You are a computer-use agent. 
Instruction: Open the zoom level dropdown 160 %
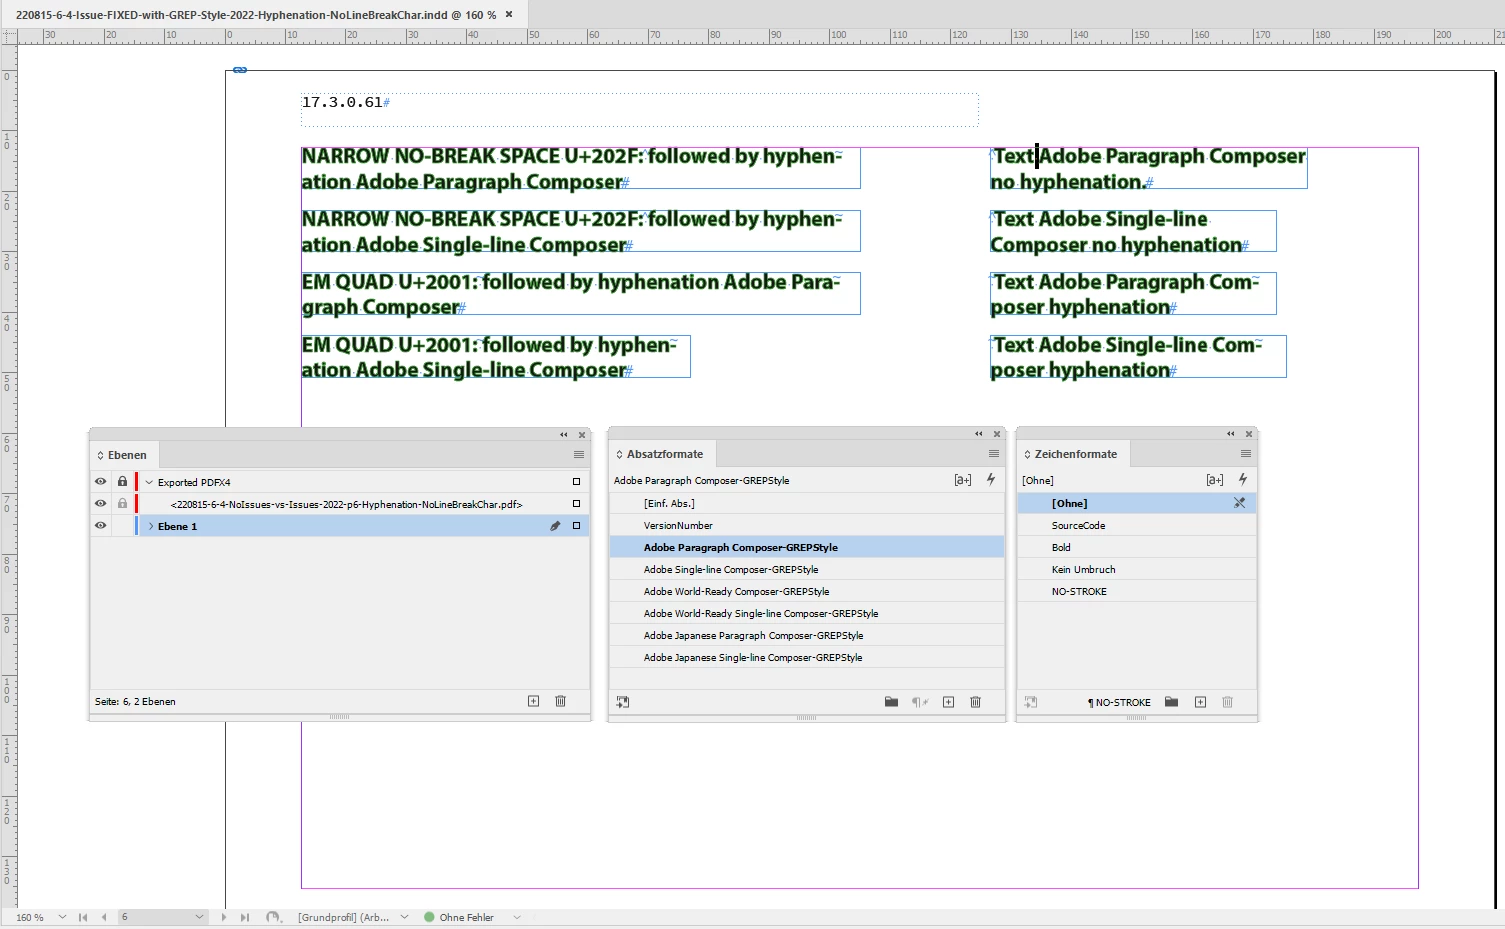(x=62, y=917)
